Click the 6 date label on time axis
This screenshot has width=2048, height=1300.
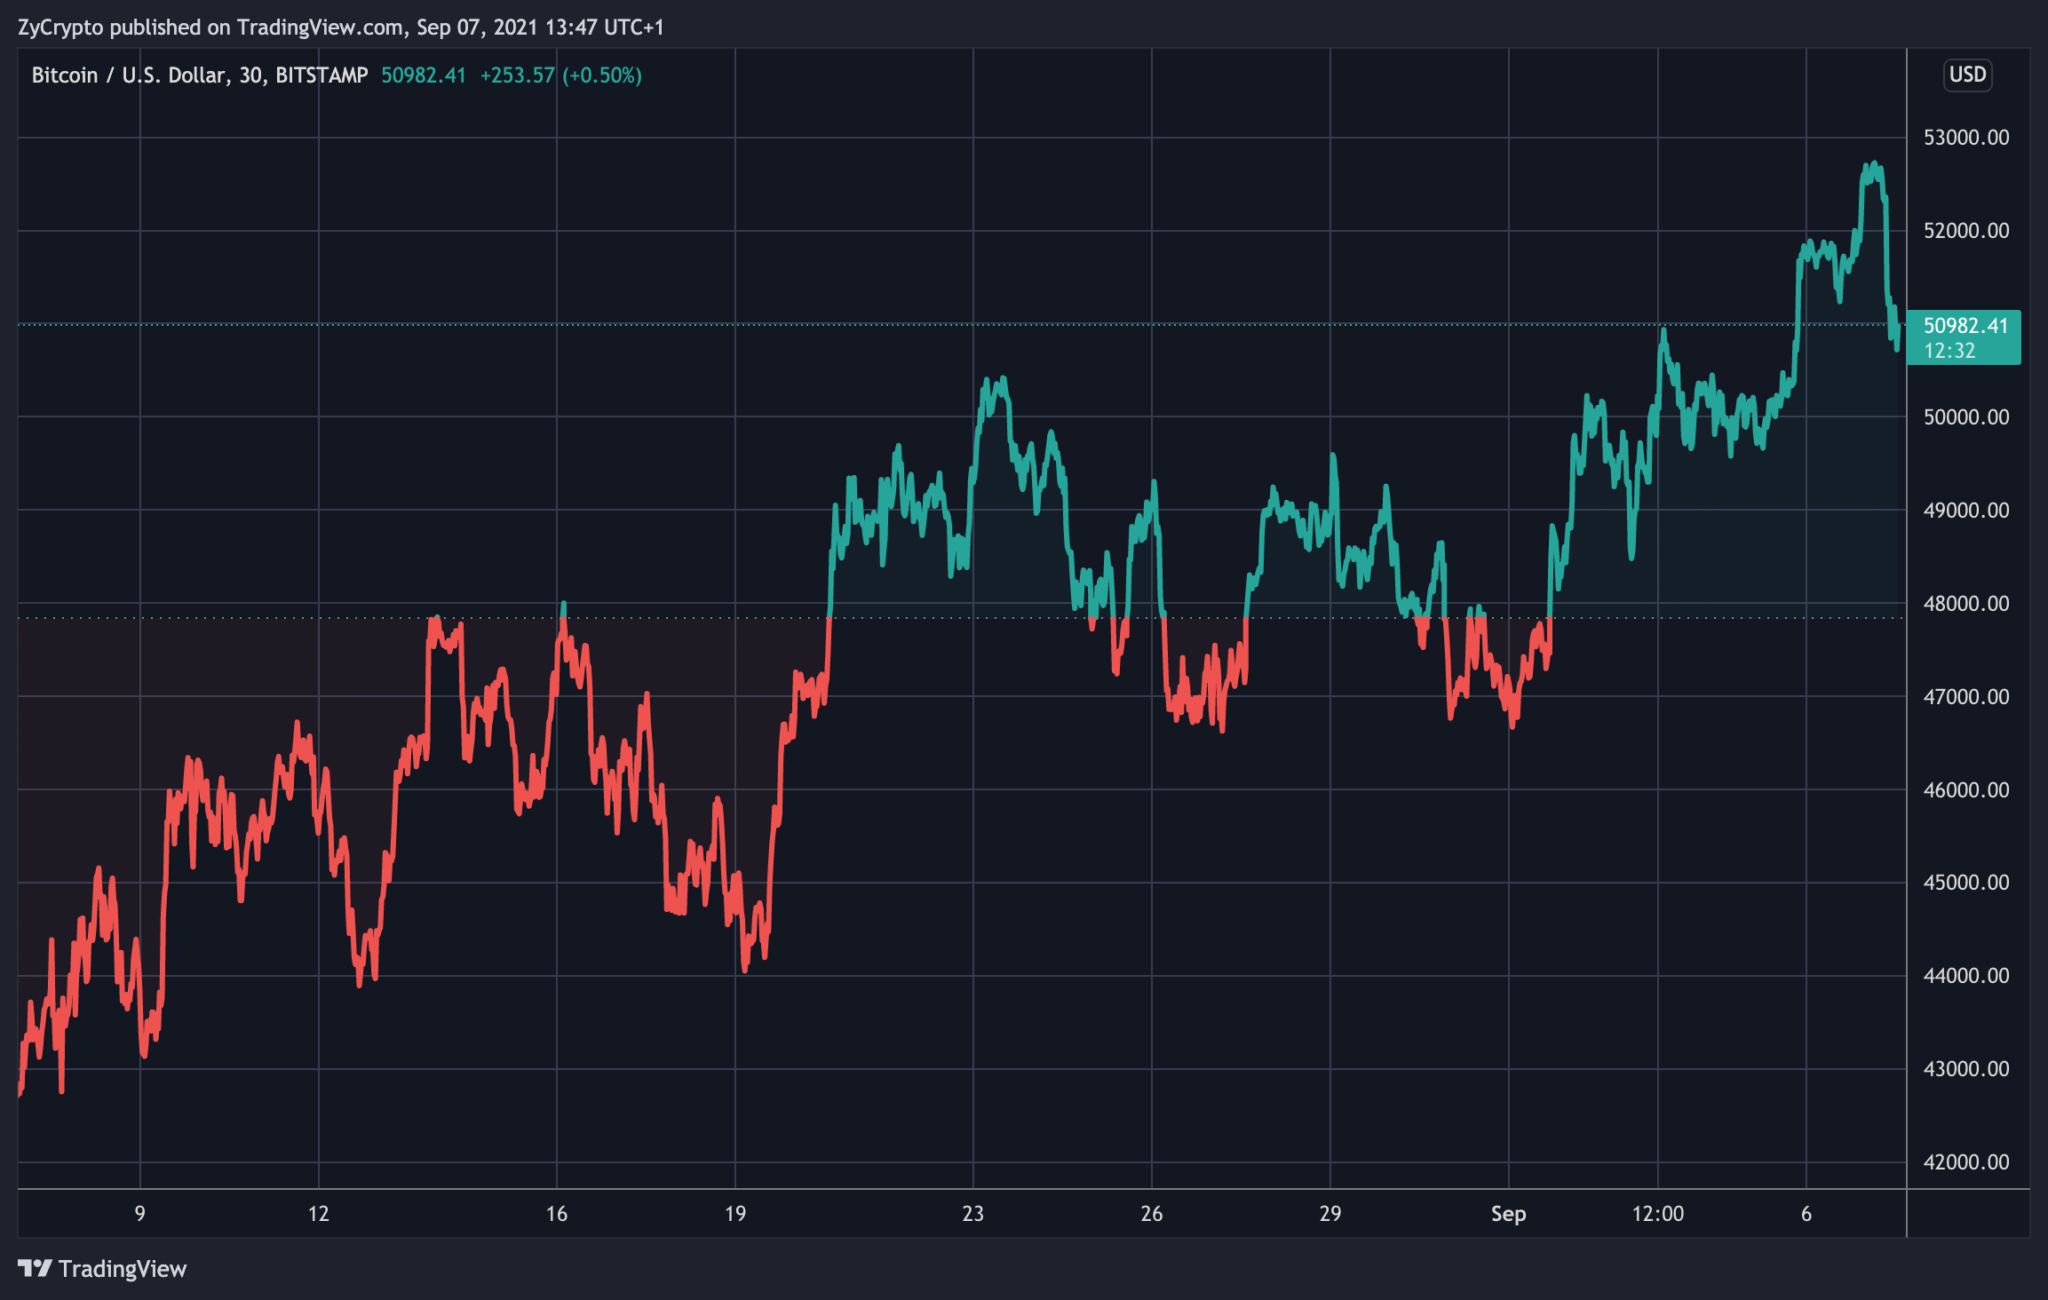point(1806,1214)
